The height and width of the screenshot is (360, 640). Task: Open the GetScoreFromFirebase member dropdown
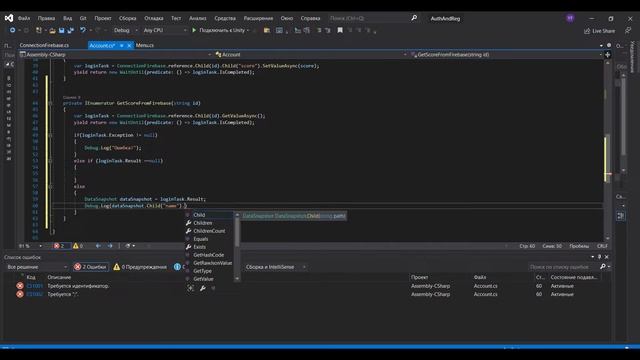(x=506, y=54)
